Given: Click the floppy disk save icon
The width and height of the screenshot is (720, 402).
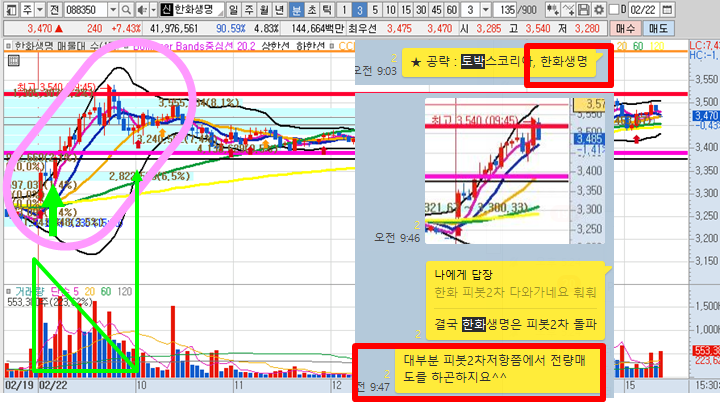Looking at the screenshot, I should tap(584, 10).
